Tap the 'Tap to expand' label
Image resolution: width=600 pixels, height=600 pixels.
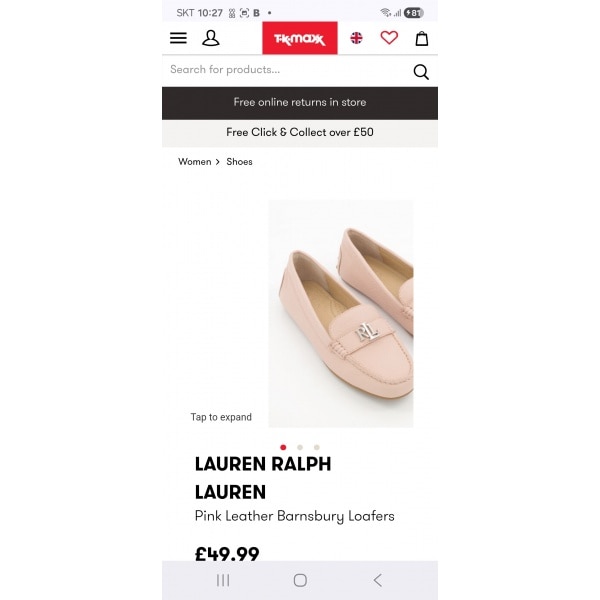(x=221, y=417)
